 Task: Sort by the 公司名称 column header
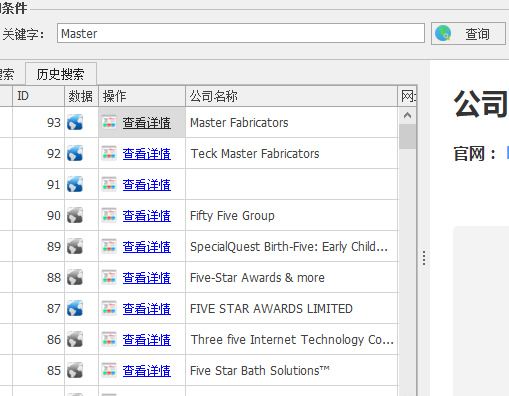click(x=291, y=96)
